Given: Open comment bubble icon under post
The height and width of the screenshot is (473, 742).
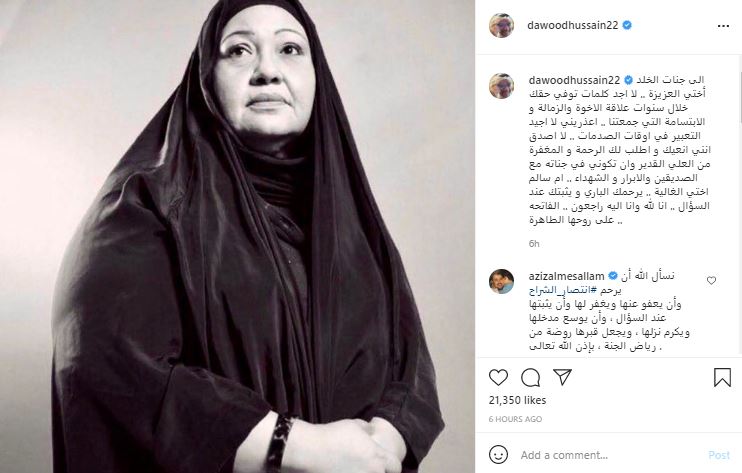Looking at the screenshot, I should (530, 377).
